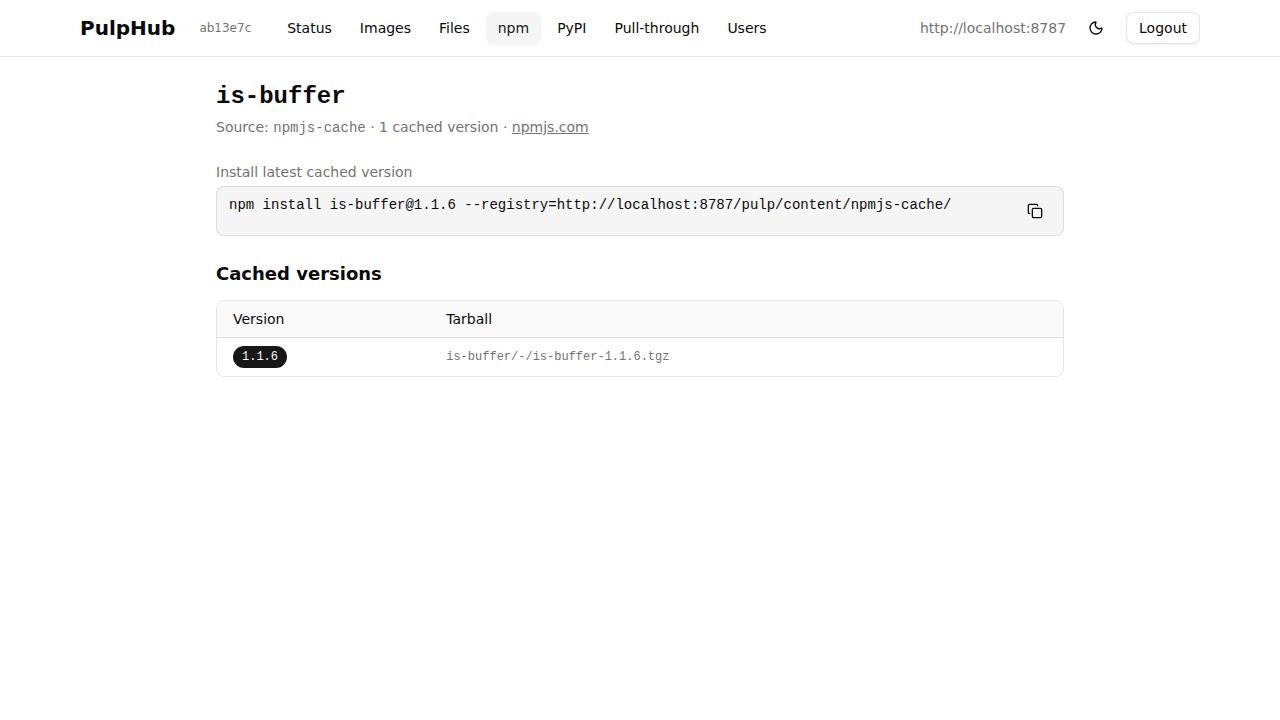Copy the npm install command
The image size is (1280, 720).
(x=1034, y=211)
